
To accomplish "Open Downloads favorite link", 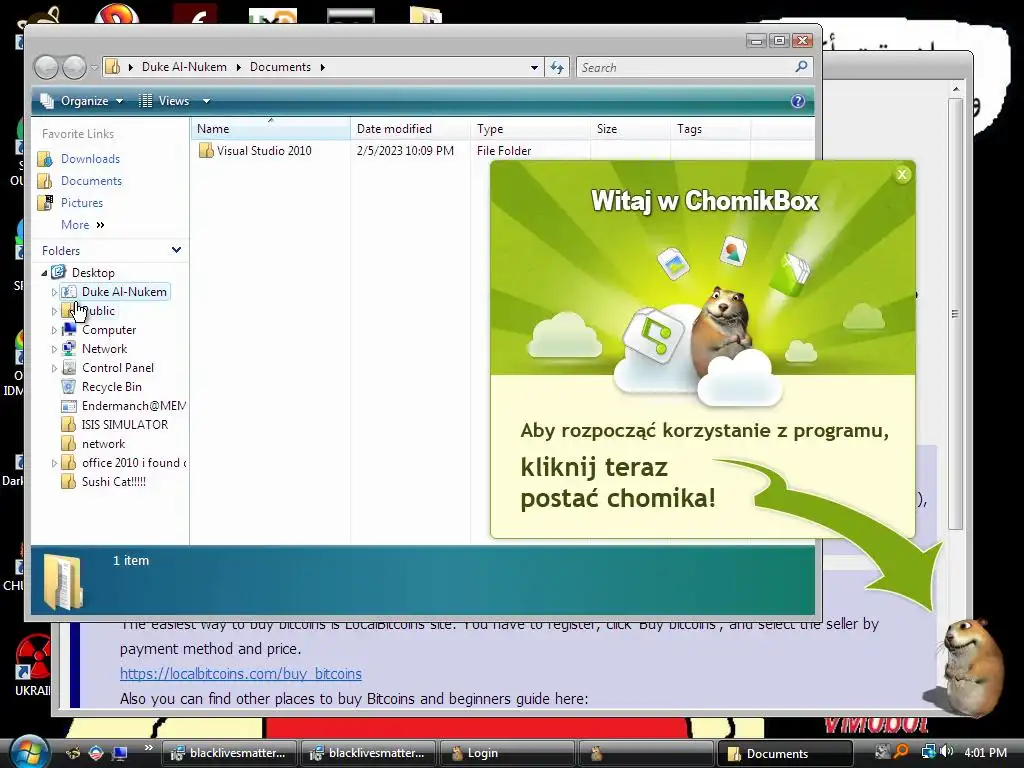I will tap(90, 159).
